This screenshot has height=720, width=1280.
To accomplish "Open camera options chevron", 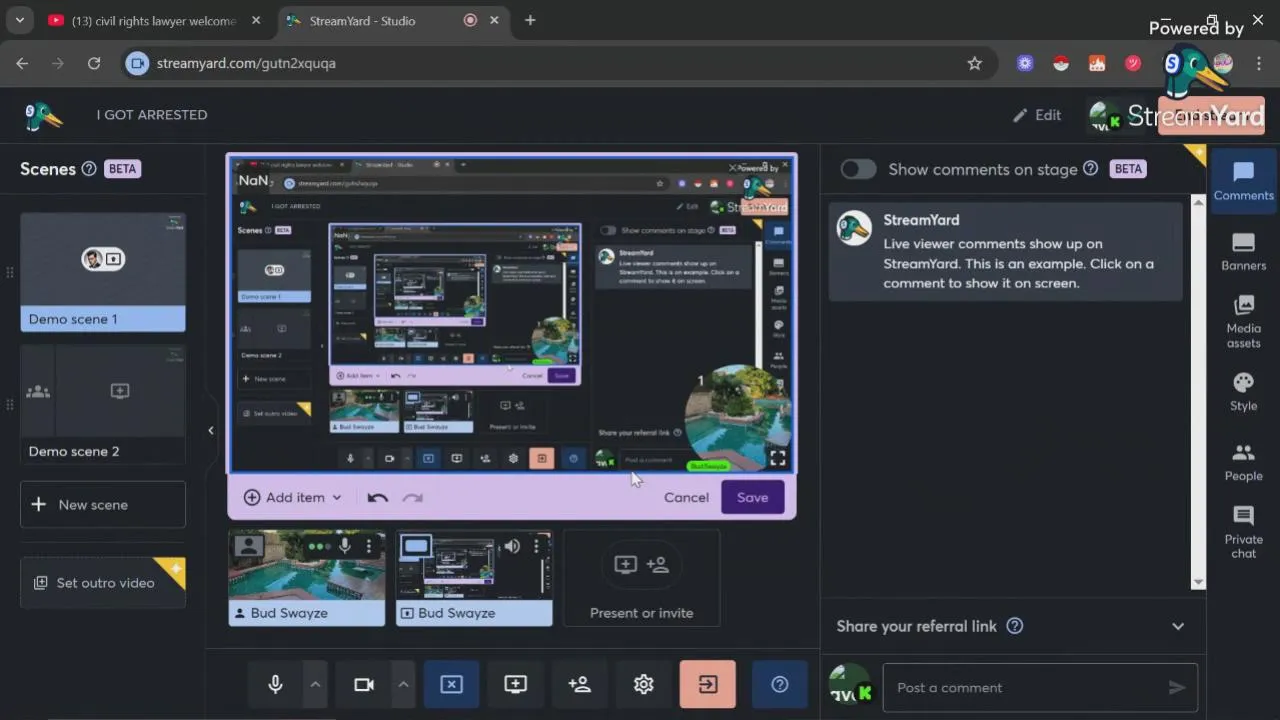I will pyautogui.click(x=403, y=685).
